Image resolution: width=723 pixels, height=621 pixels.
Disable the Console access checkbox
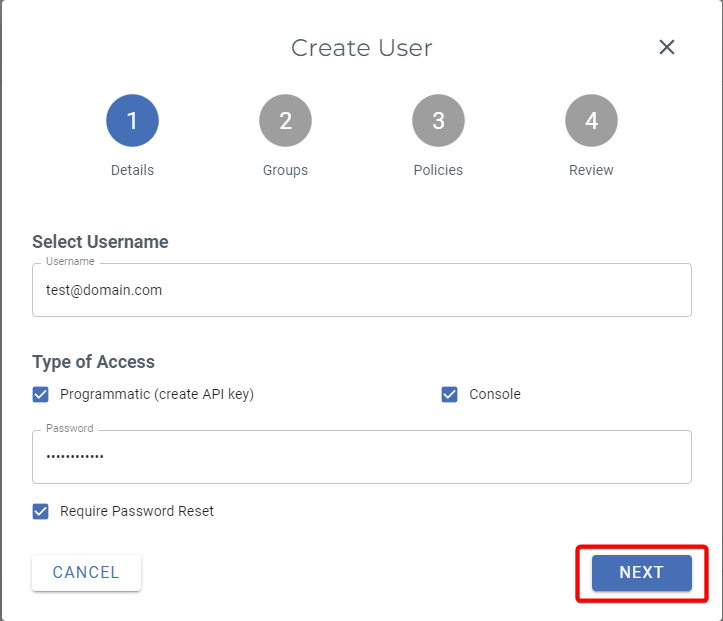coord(450,394)
